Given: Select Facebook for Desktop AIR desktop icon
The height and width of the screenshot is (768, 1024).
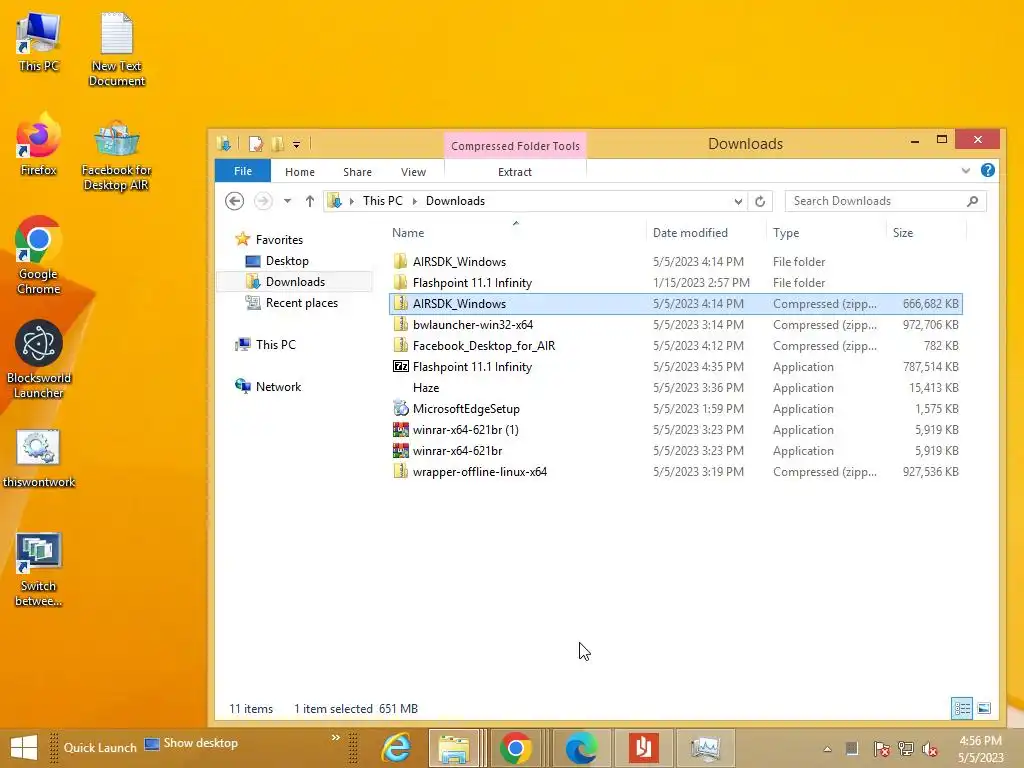Looking at the screenshot, I should click(117, 155).
